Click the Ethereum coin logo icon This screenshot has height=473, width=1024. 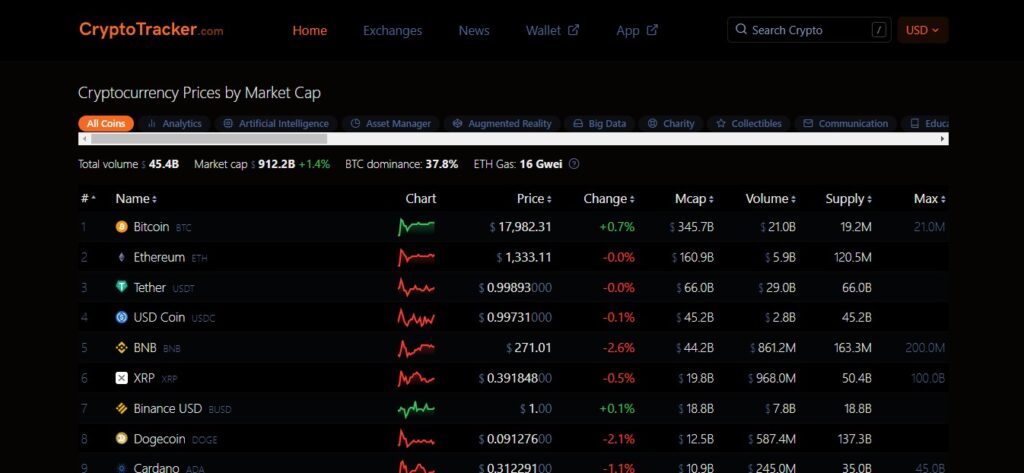[x=121, y=257]
